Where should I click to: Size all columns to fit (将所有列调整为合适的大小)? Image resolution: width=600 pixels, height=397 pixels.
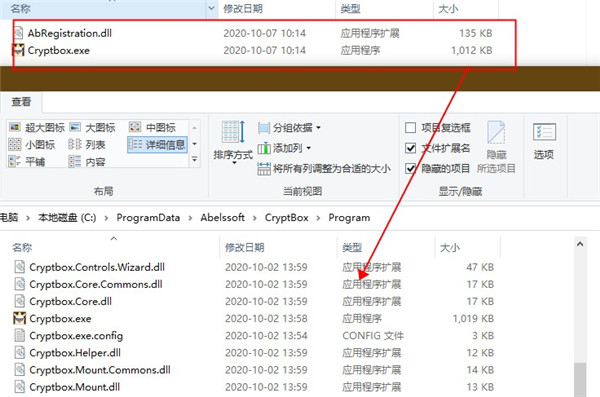(324, 168)
